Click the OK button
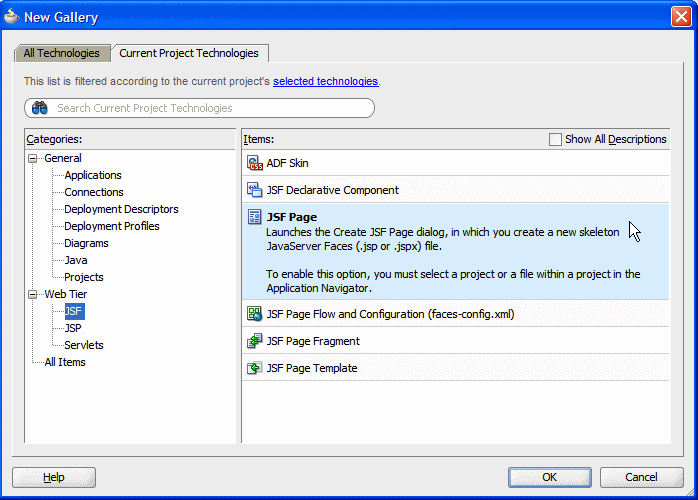This screenshot has height=500, width=698. tap(550, 477)
